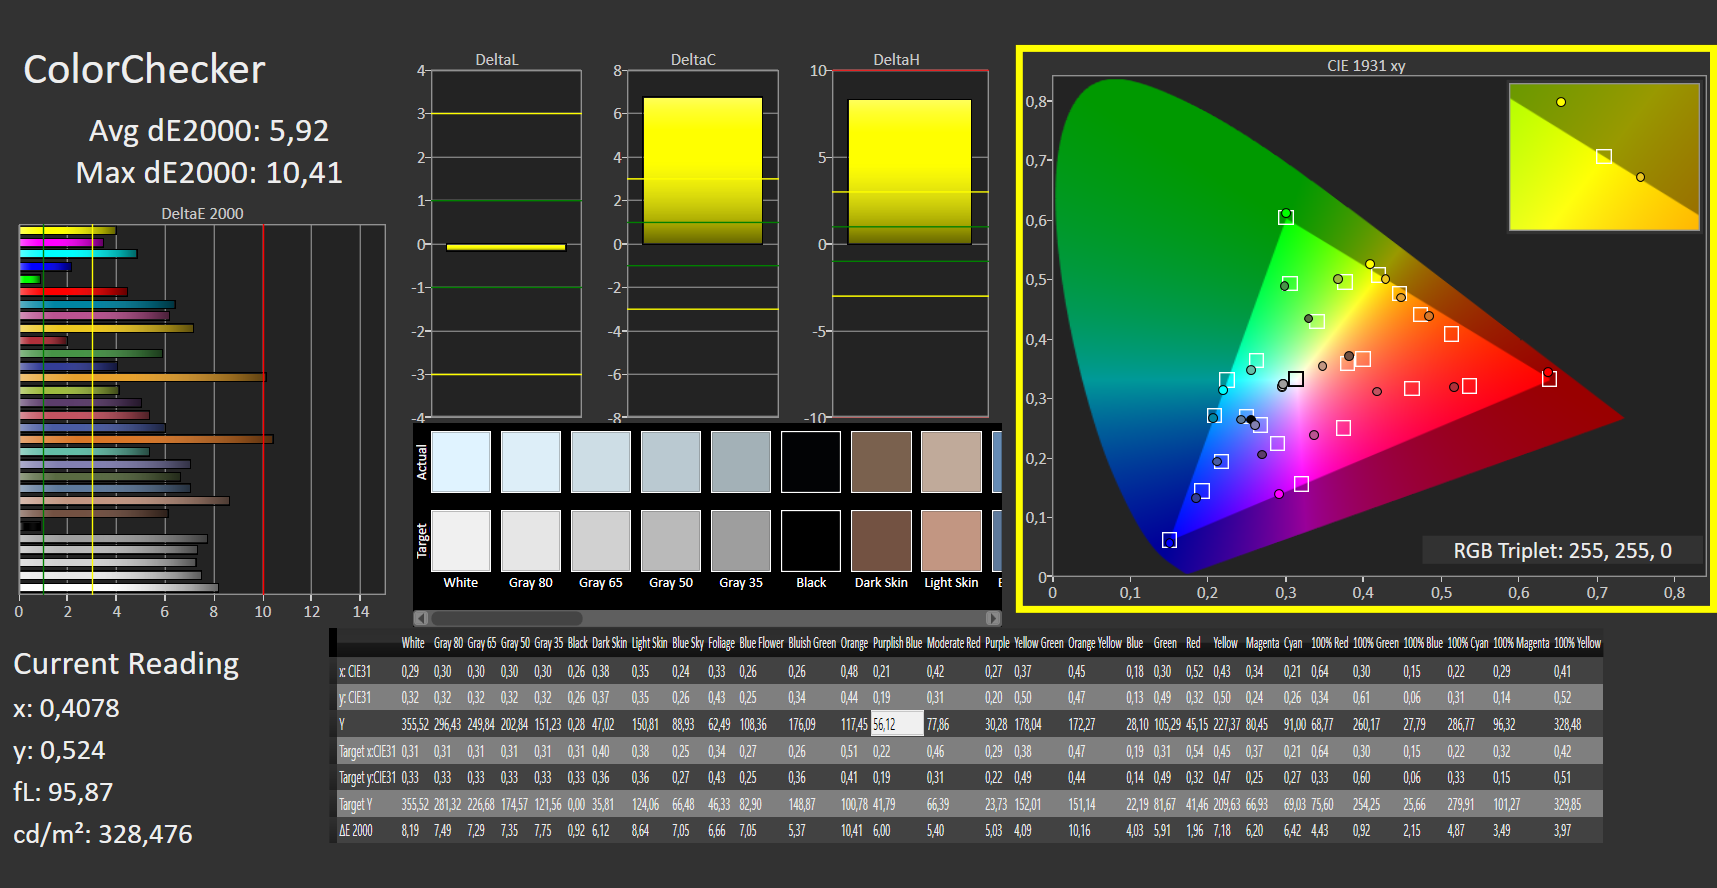Image resolution: width=1717 pixels, height=888 pixels.
Task: Click the 10,16 ΔE value for Orange Yellow
Action: point(1079,830)
